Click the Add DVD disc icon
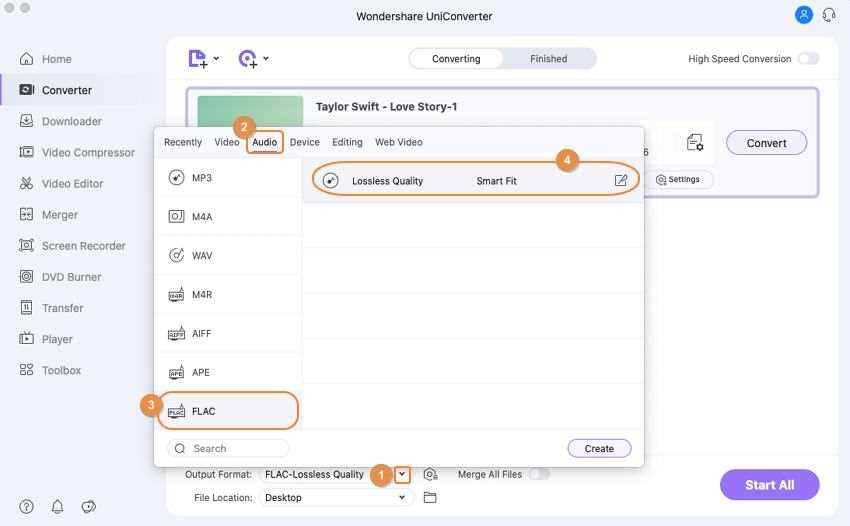Viewport: 850px width, 526px height. click(x=248, y=59)
